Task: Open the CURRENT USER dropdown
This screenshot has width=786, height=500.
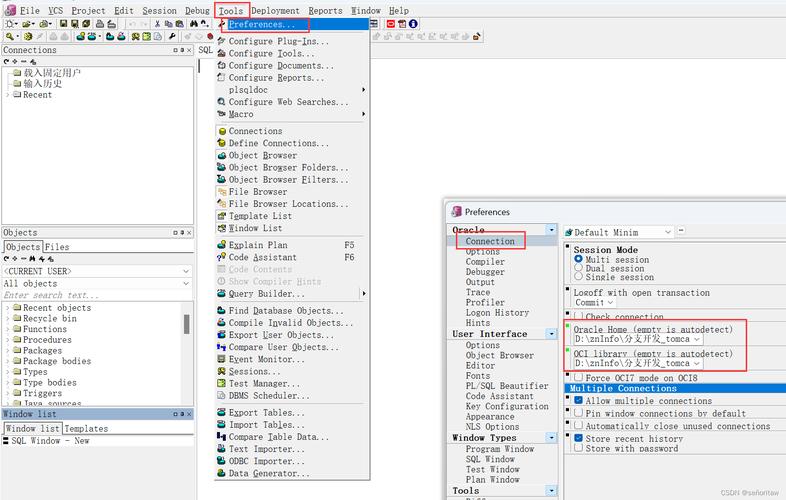Action: tap(186, 271)
